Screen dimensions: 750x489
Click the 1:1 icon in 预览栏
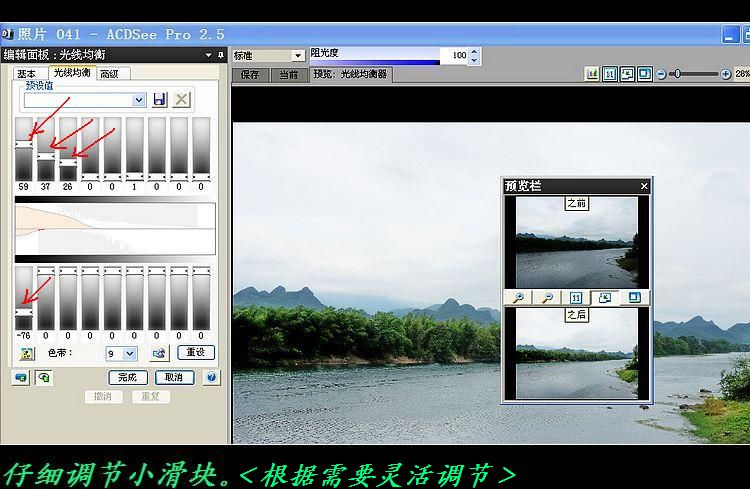pos(576,298)
